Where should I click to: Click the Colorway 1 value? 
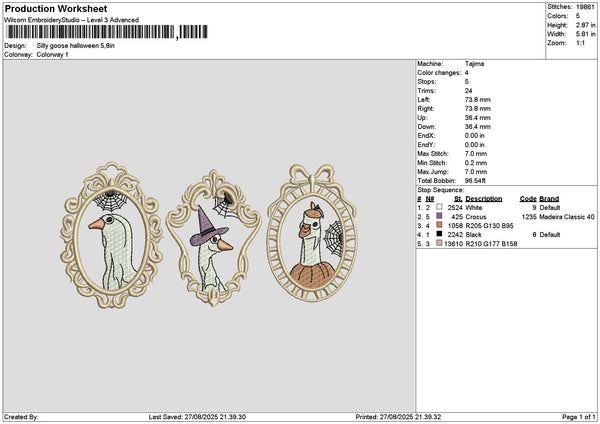click(x=52, y=55)
